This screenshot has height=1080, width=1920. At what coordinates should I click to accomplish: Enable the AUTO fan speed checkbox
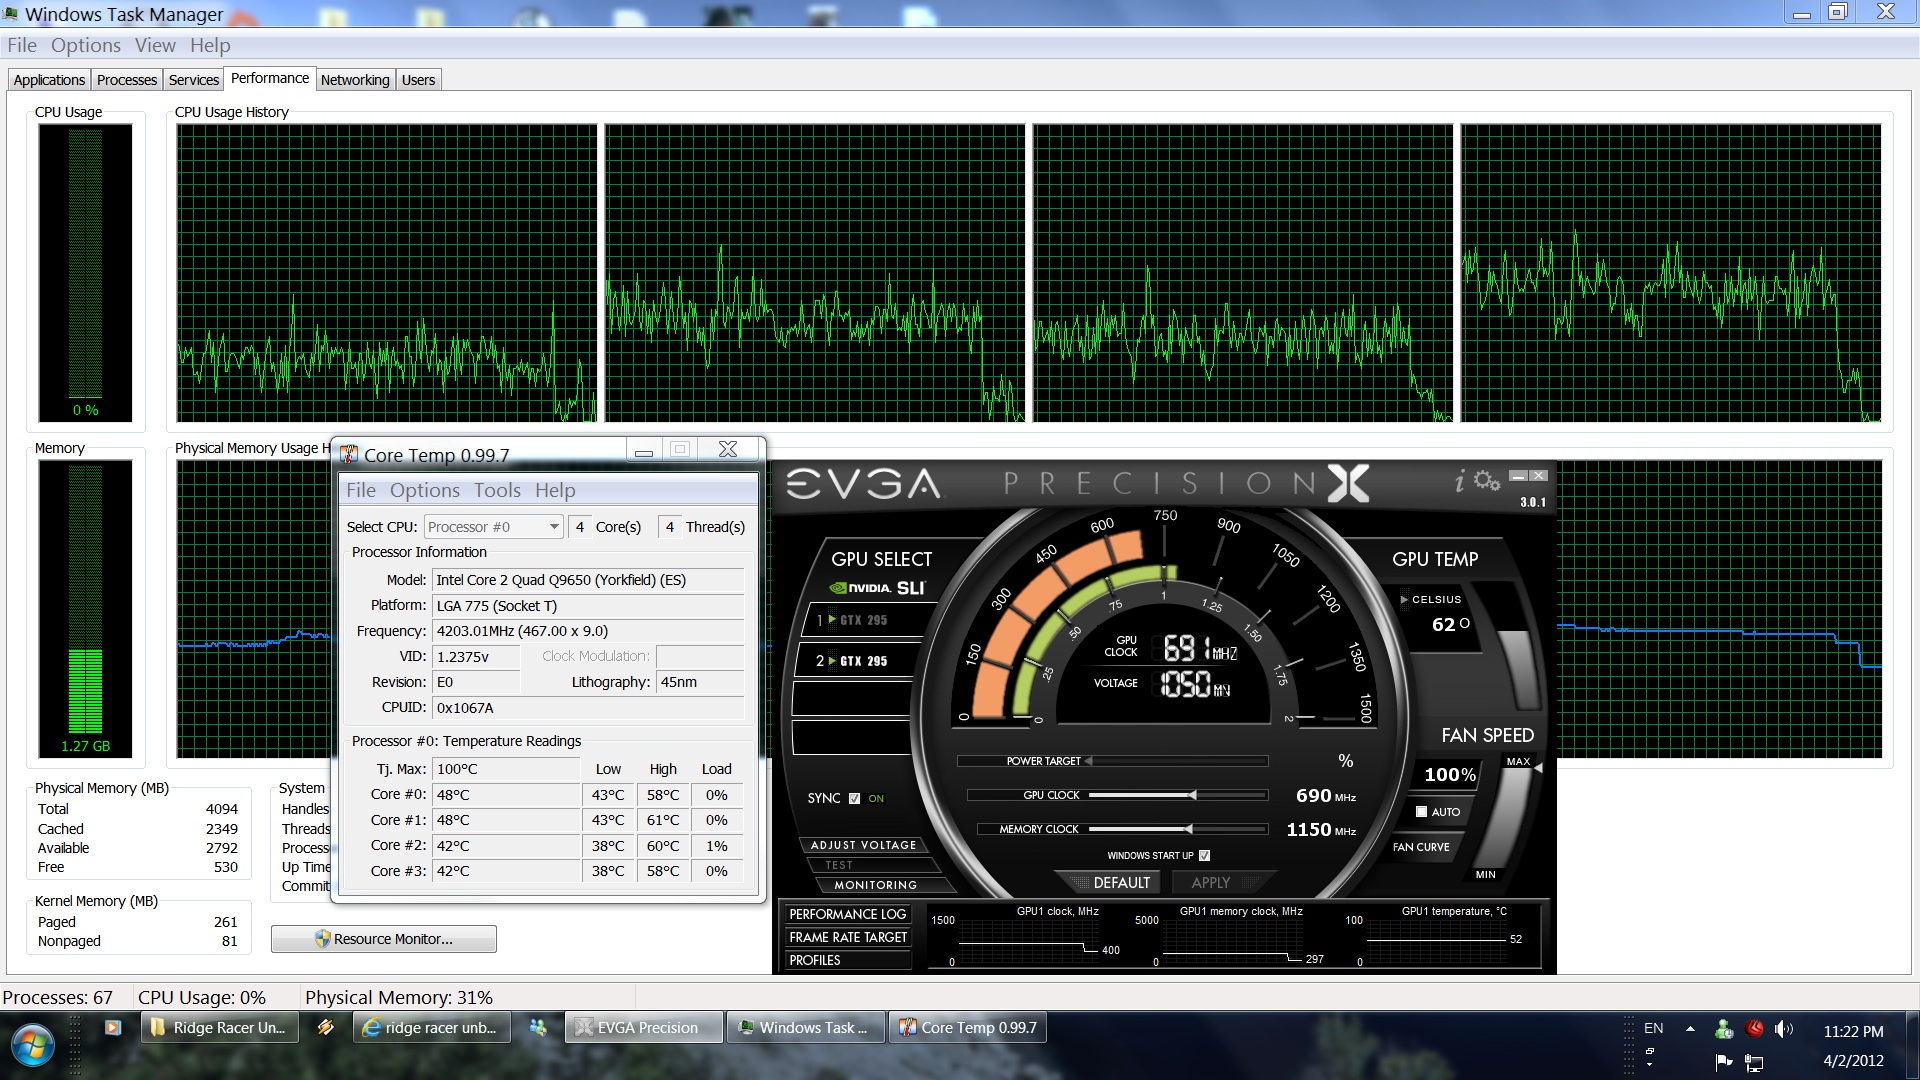[x=1421, y=812]
